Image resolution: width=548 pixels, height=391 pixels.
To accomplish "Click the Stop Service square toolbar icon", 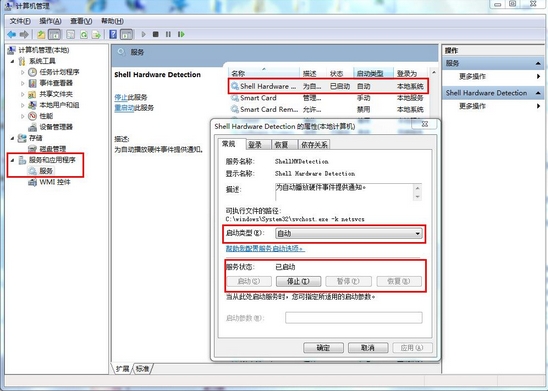I will coord(156,34).
